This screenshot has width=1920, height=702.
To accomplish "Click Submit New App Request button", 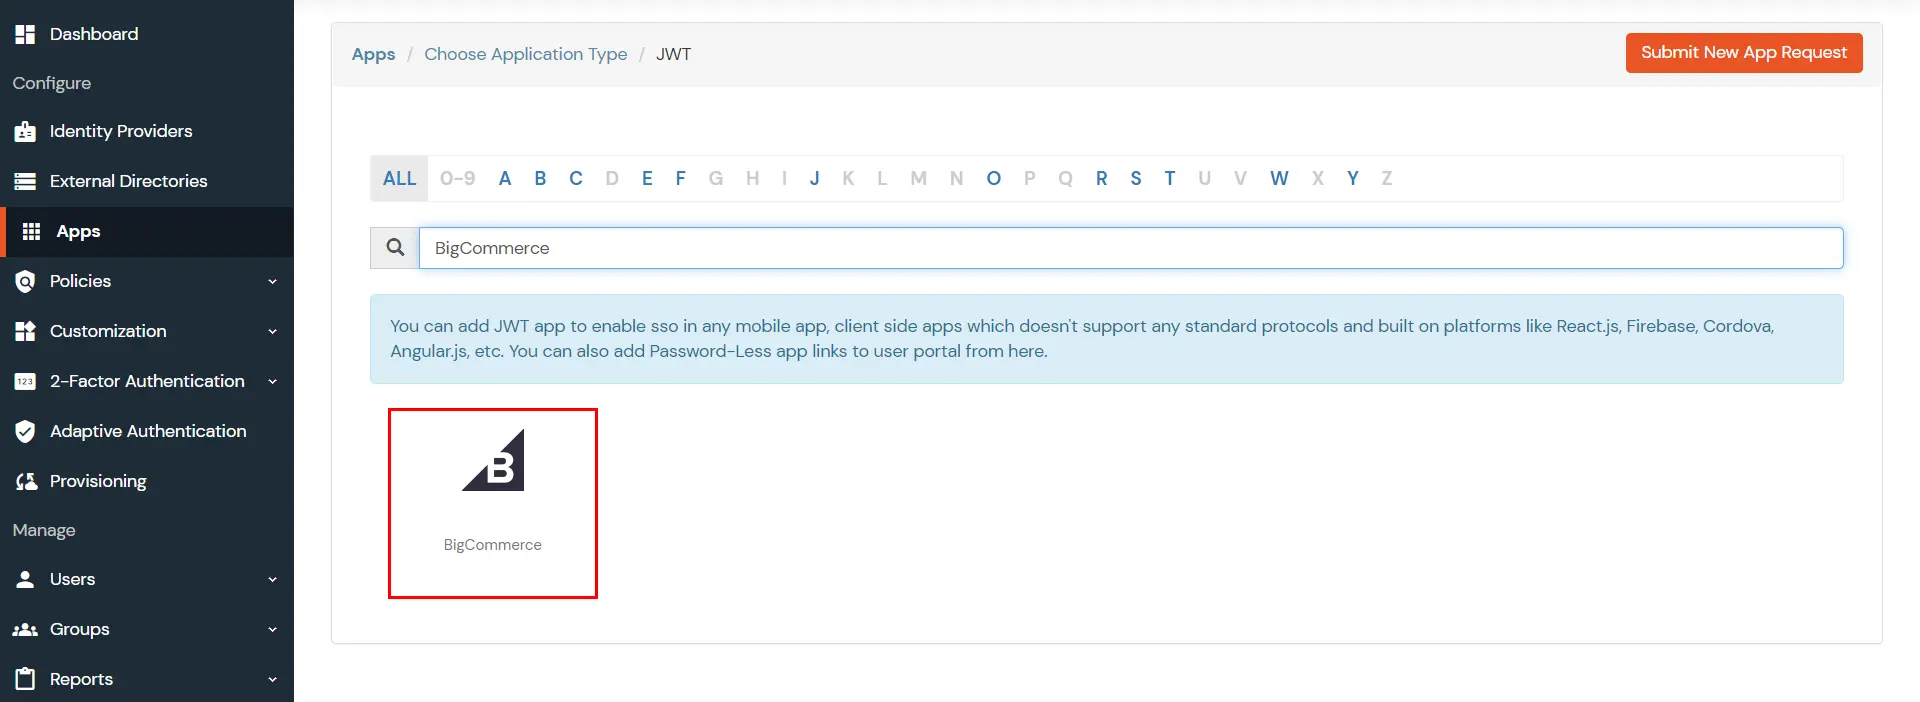I will (1744, 53).
